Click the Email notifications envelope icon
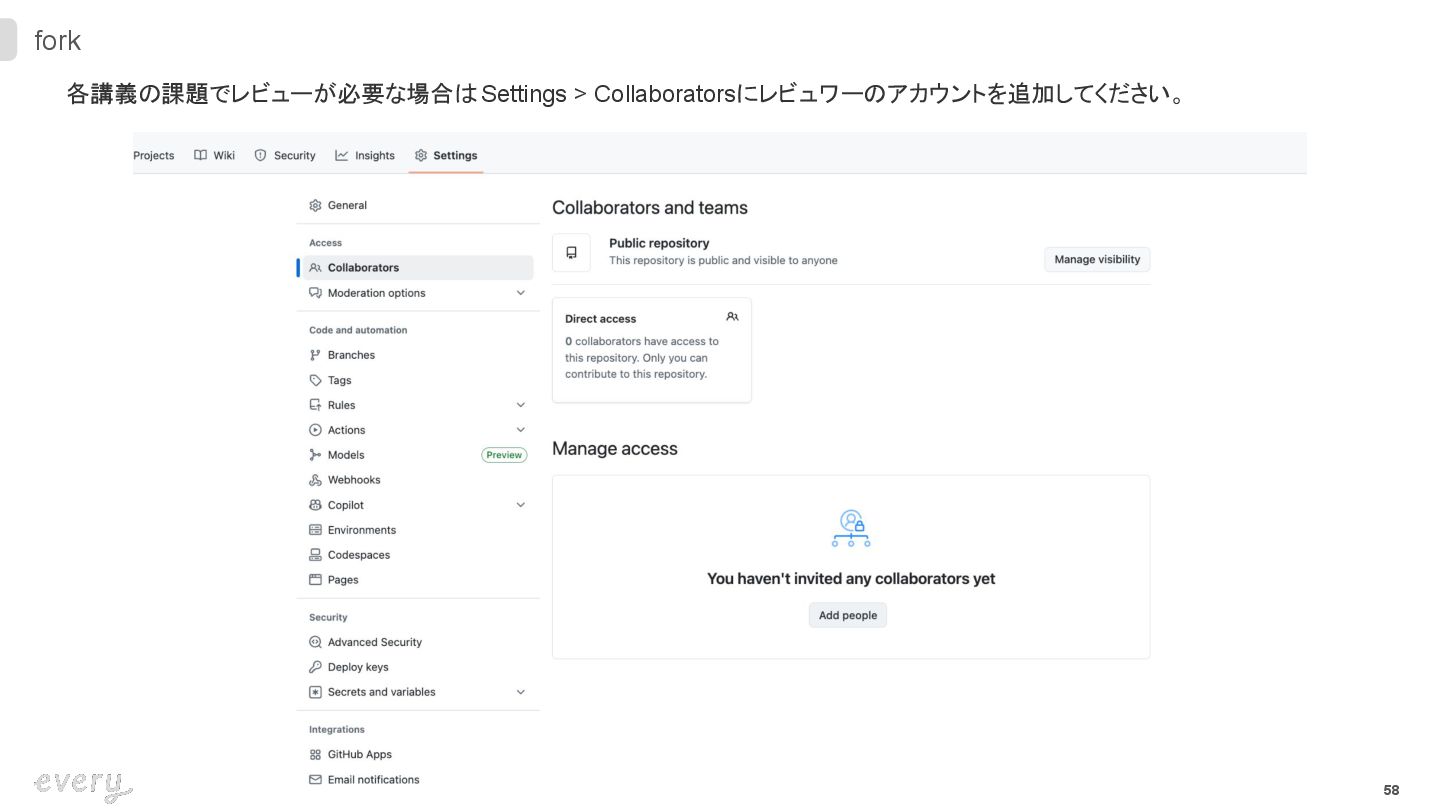 click(316, 780)
